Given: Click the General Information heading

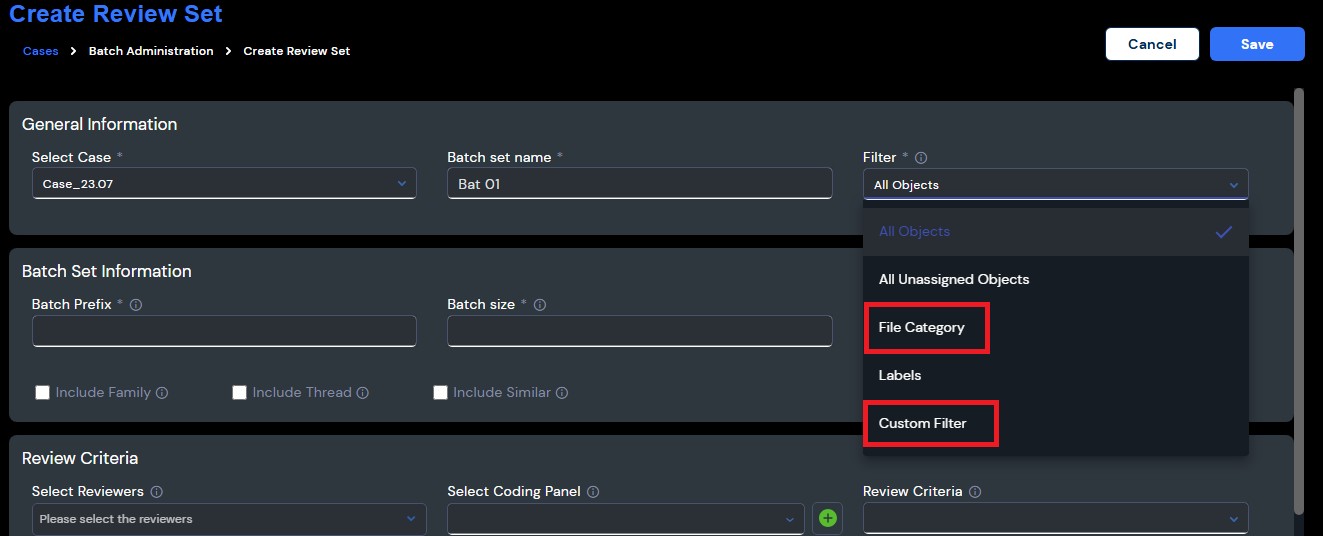Looking at the screenshot, I should [x=100, y=125].
